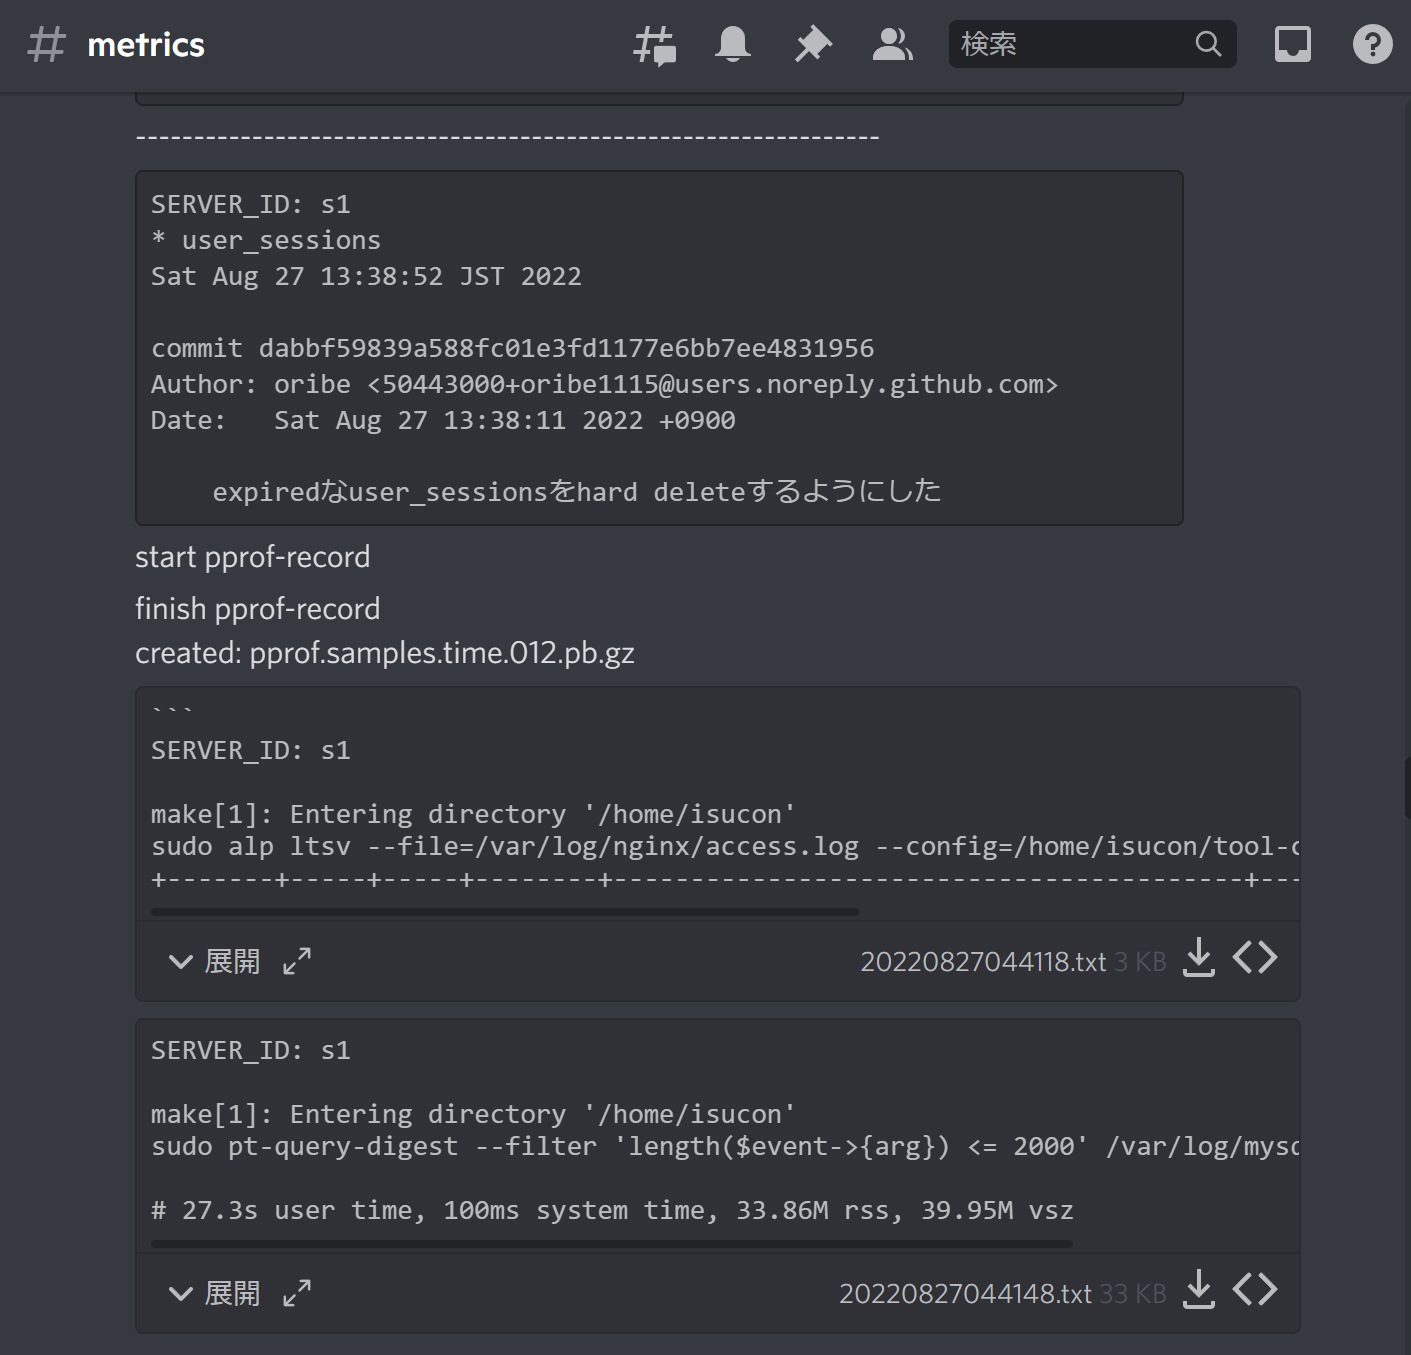Click the metrics channel name
This screenshot has width=1411, height=1355.
146,45
